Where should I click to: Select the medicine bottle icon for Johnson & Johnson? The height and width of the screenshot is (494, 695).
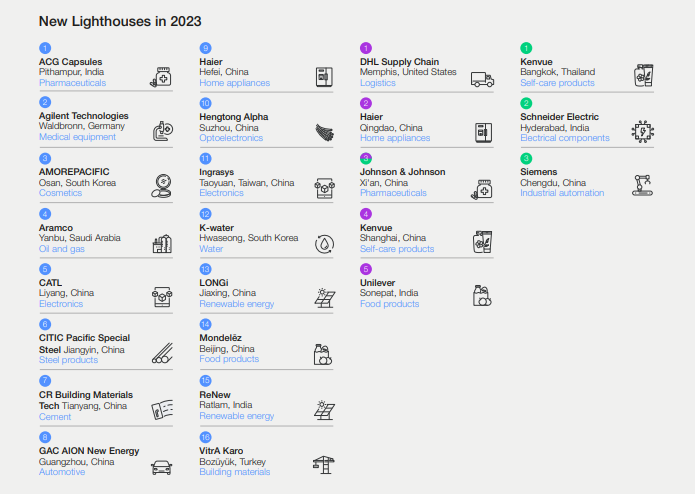[482, 189]
